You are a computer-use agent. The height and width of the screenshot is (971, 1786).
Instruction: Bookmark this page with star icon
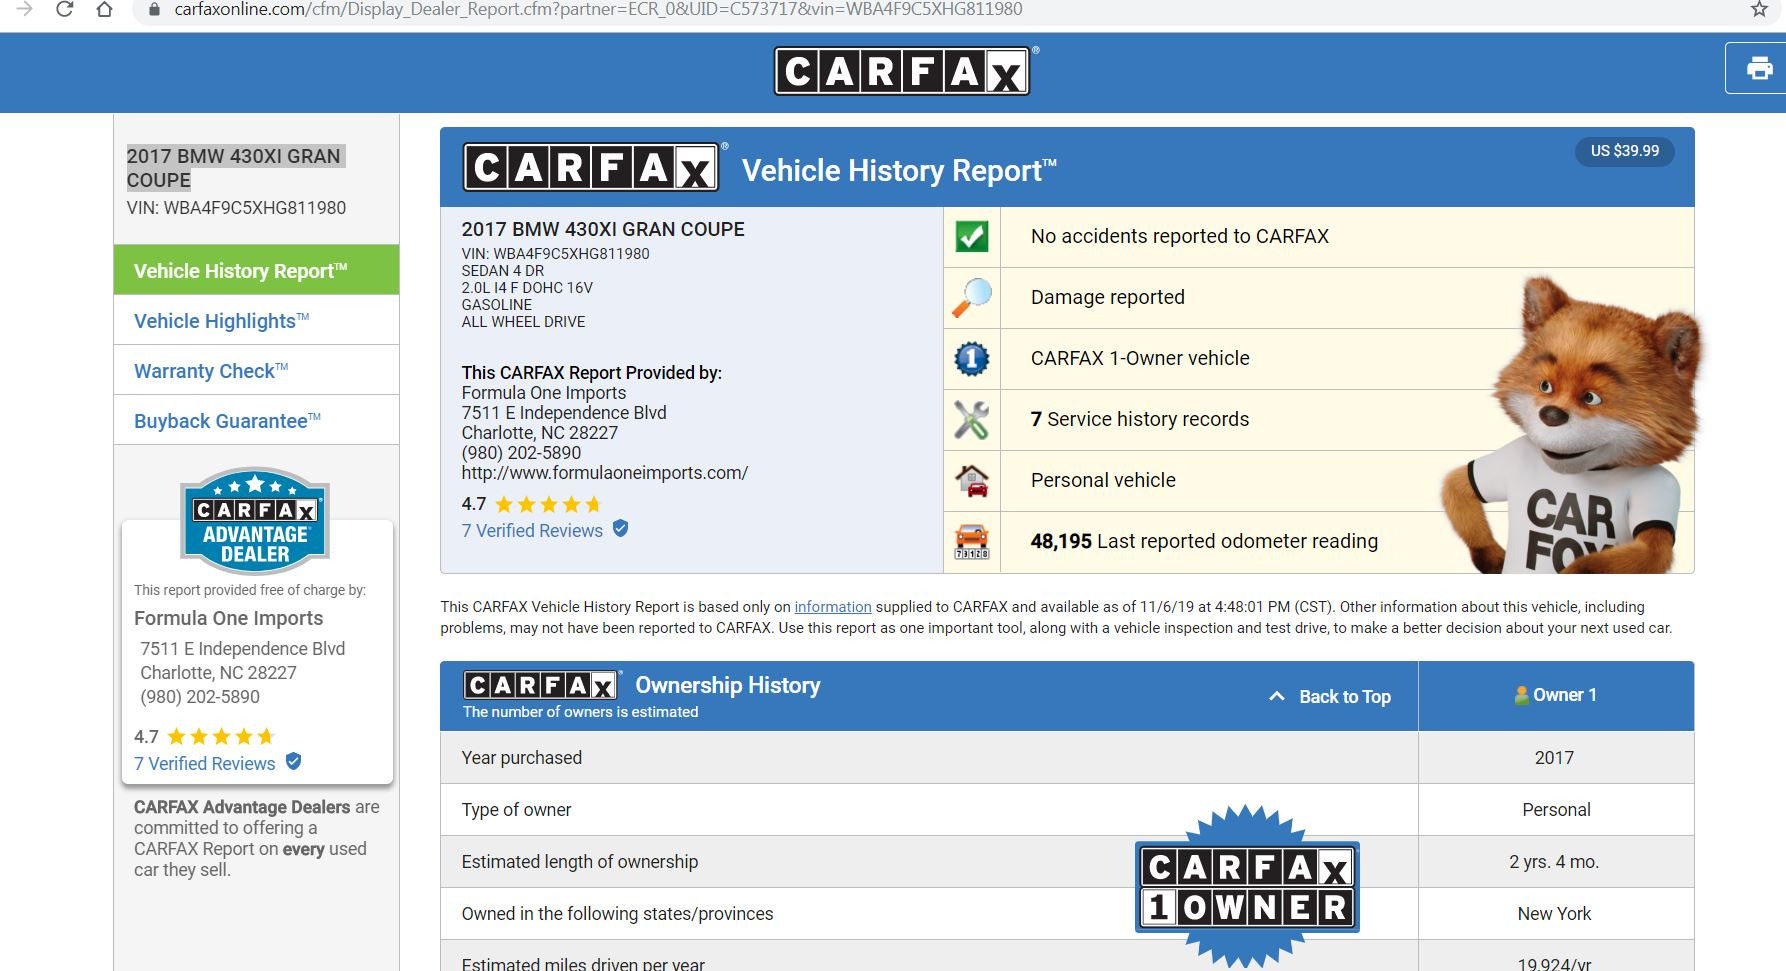click(x=1759, y=9)
